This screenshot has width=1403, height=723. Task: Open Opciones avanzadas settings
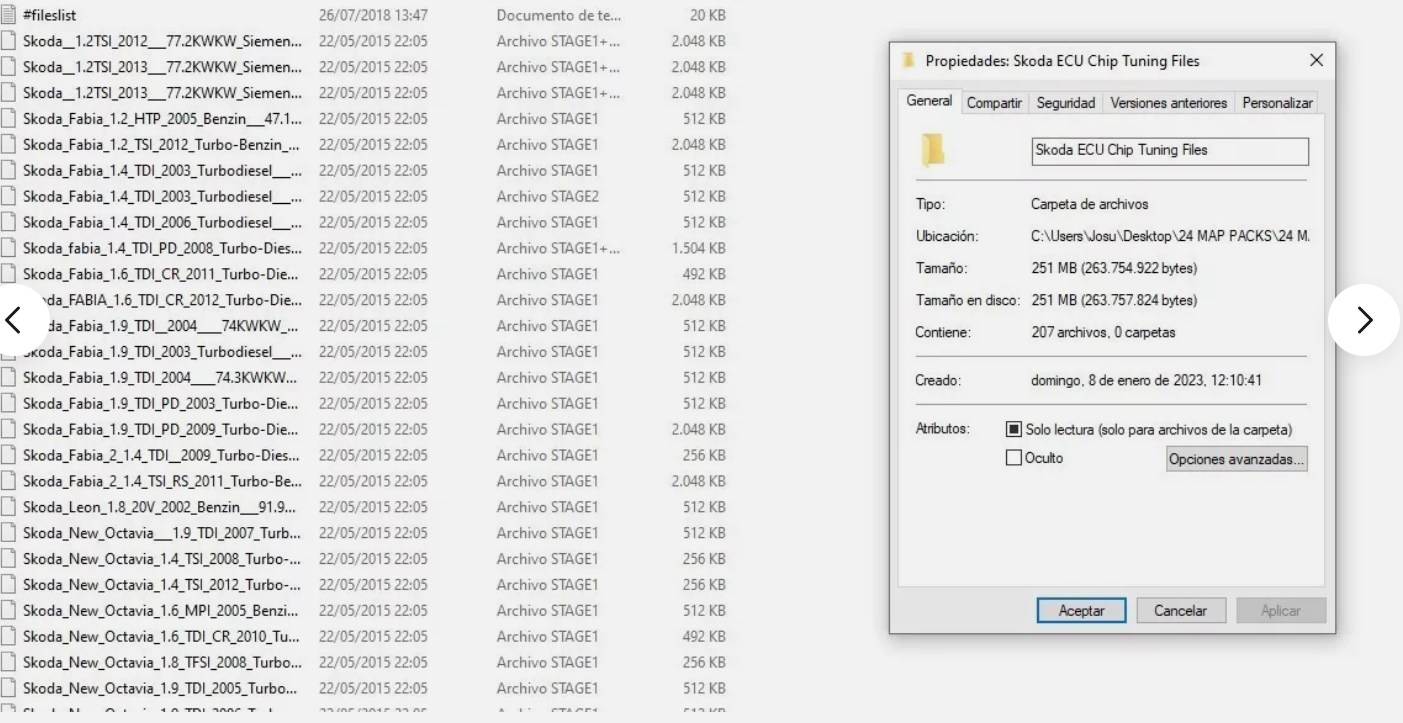pos(1236,459)
